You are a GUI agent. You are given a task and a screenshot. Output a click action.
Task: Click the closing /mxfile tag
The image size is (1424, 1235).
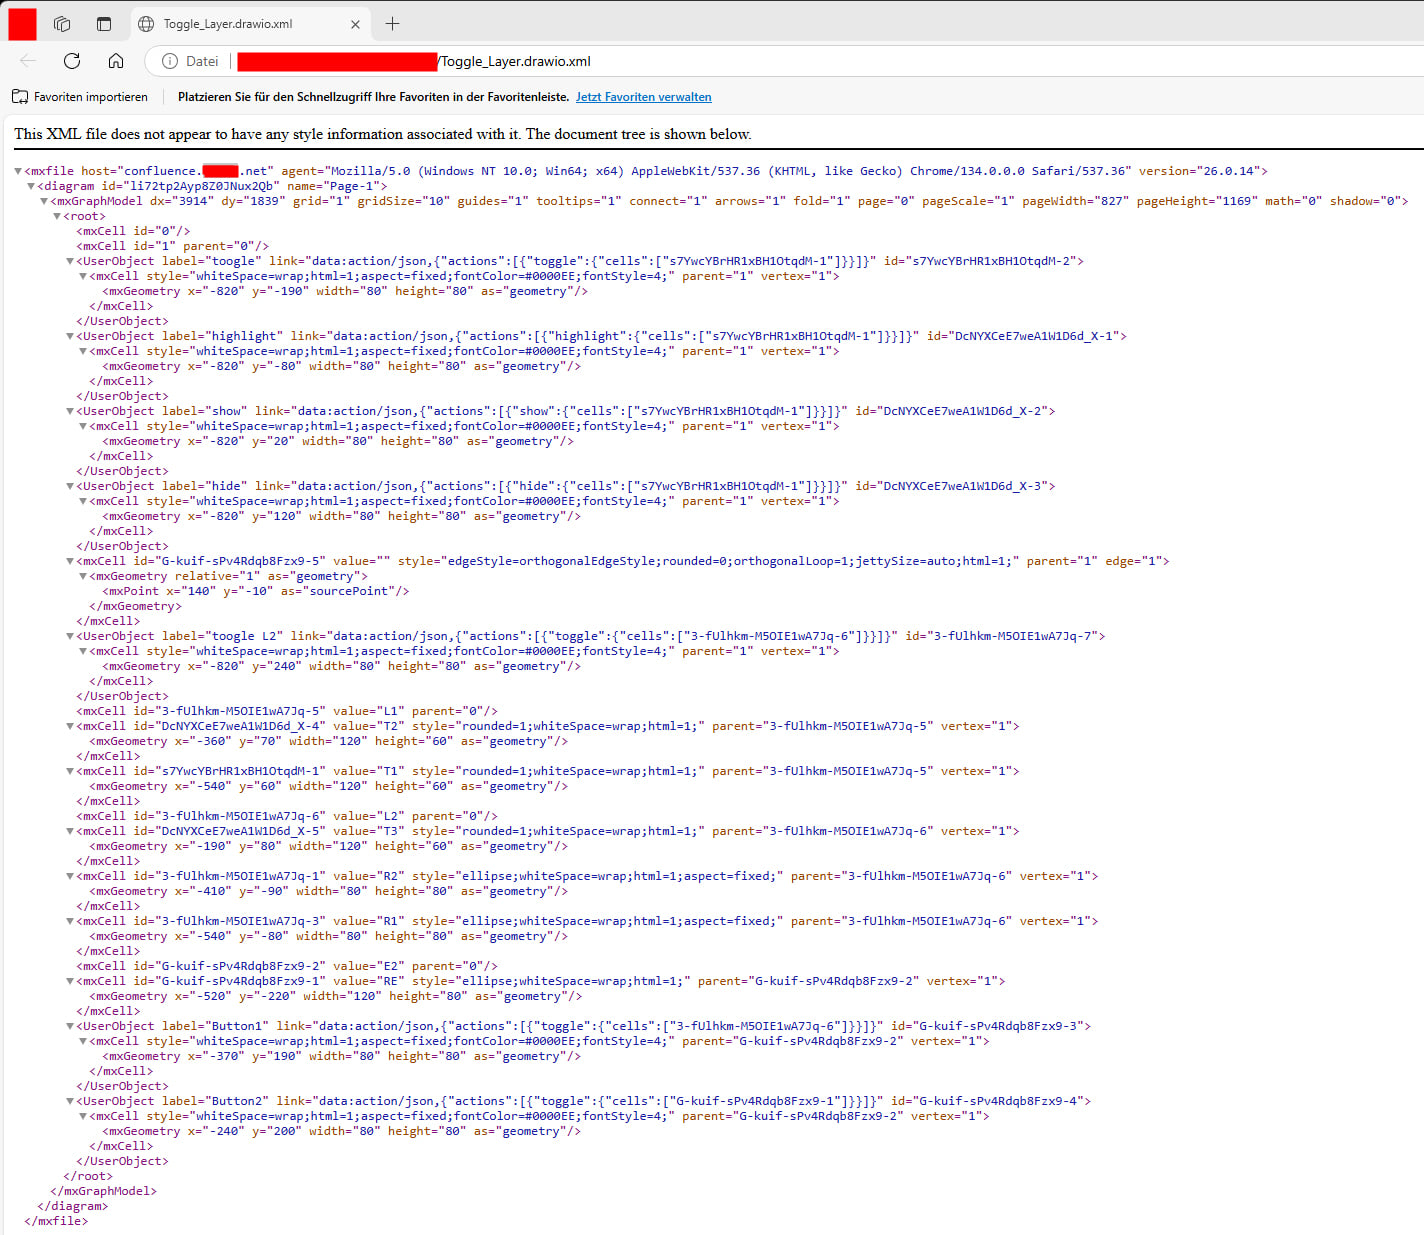click(56, 1221)
